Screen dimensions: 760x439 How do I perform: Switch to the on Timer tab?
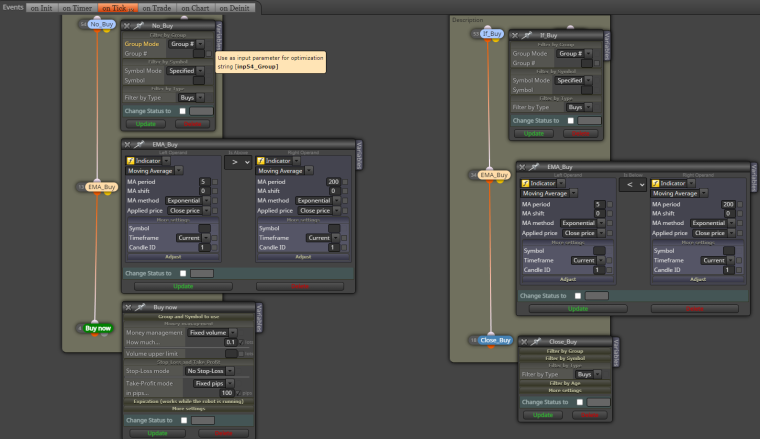pyautogui.click(x=77, y=8)
